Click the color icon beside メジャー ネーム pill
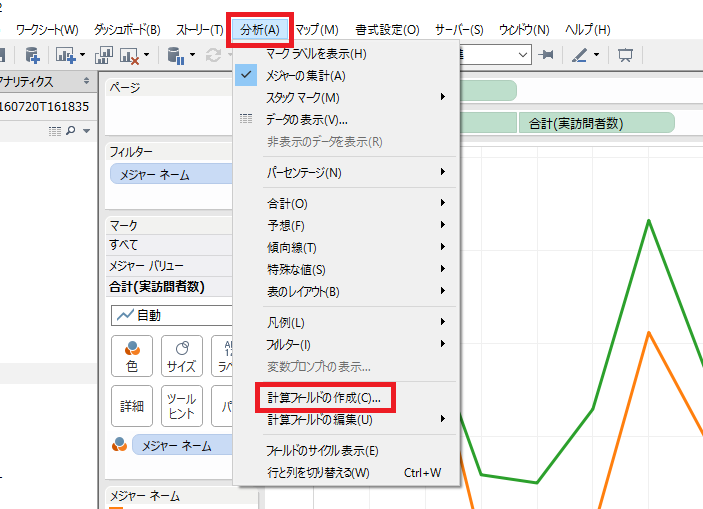Screen dimensions: 703x509 (119, 444)
